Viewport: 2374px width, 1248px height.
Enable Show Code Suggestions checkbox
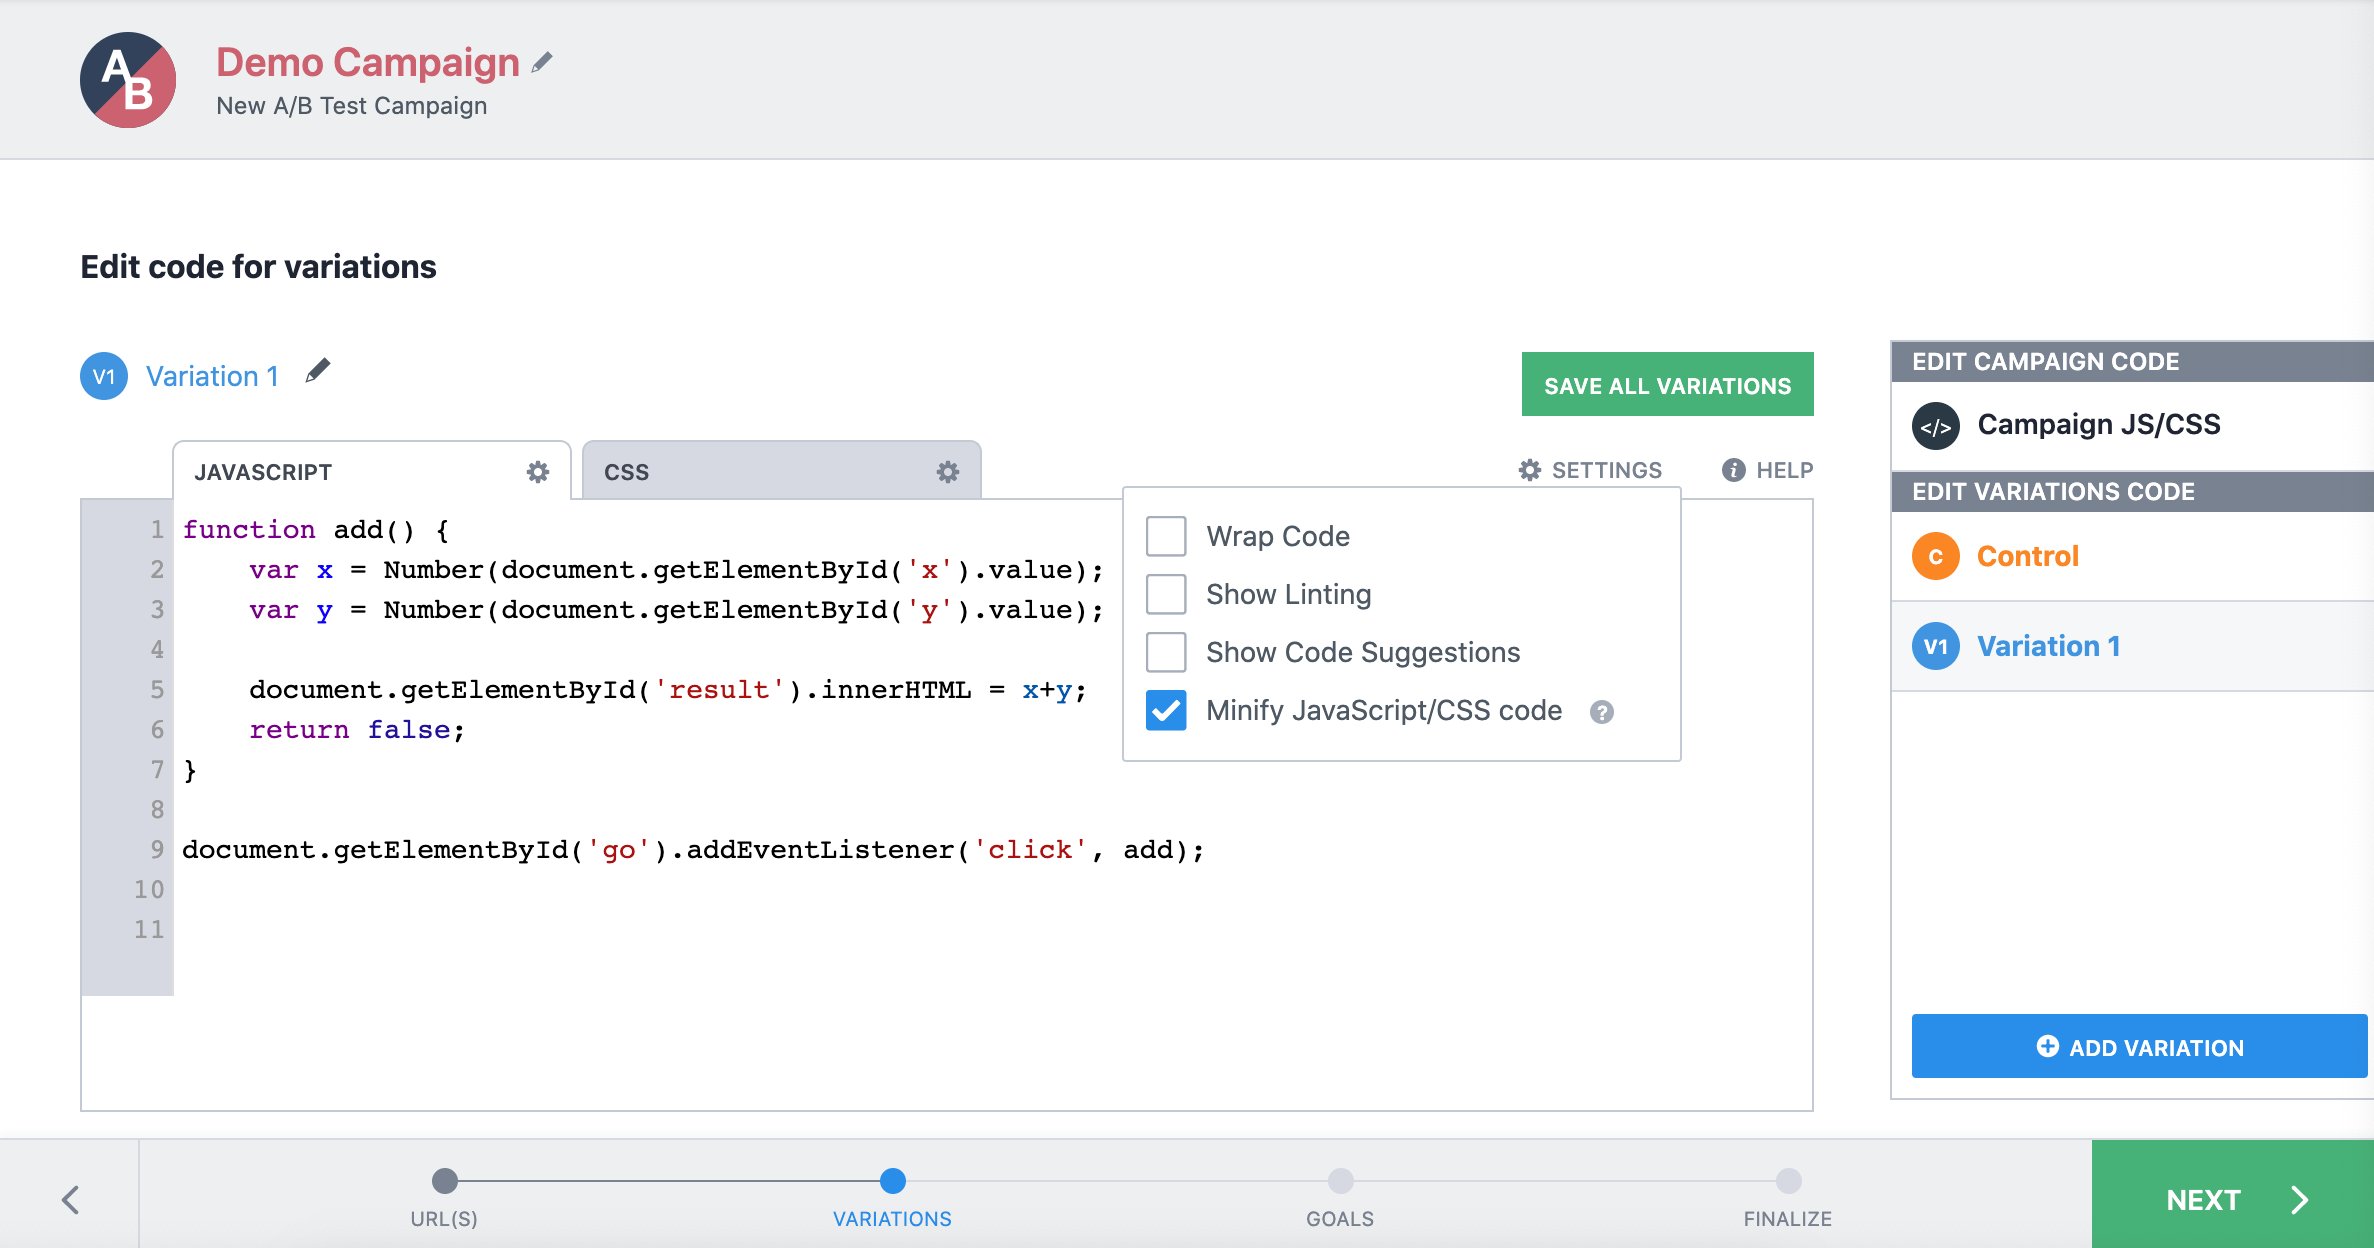click(x=1166, y=652)
